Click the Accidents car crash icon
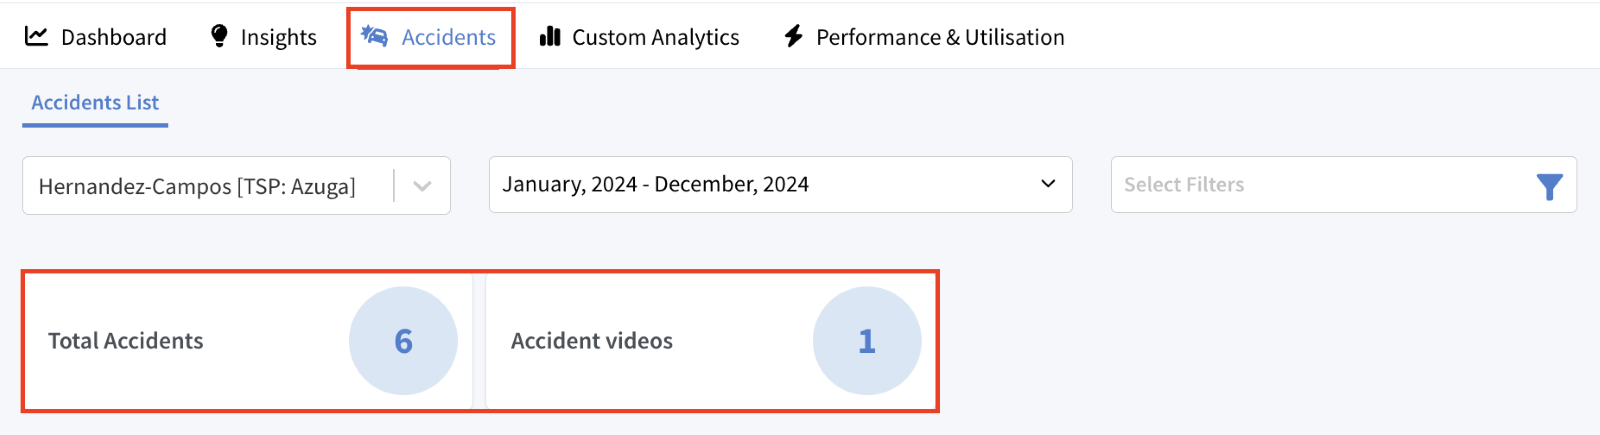 (374, 37)
